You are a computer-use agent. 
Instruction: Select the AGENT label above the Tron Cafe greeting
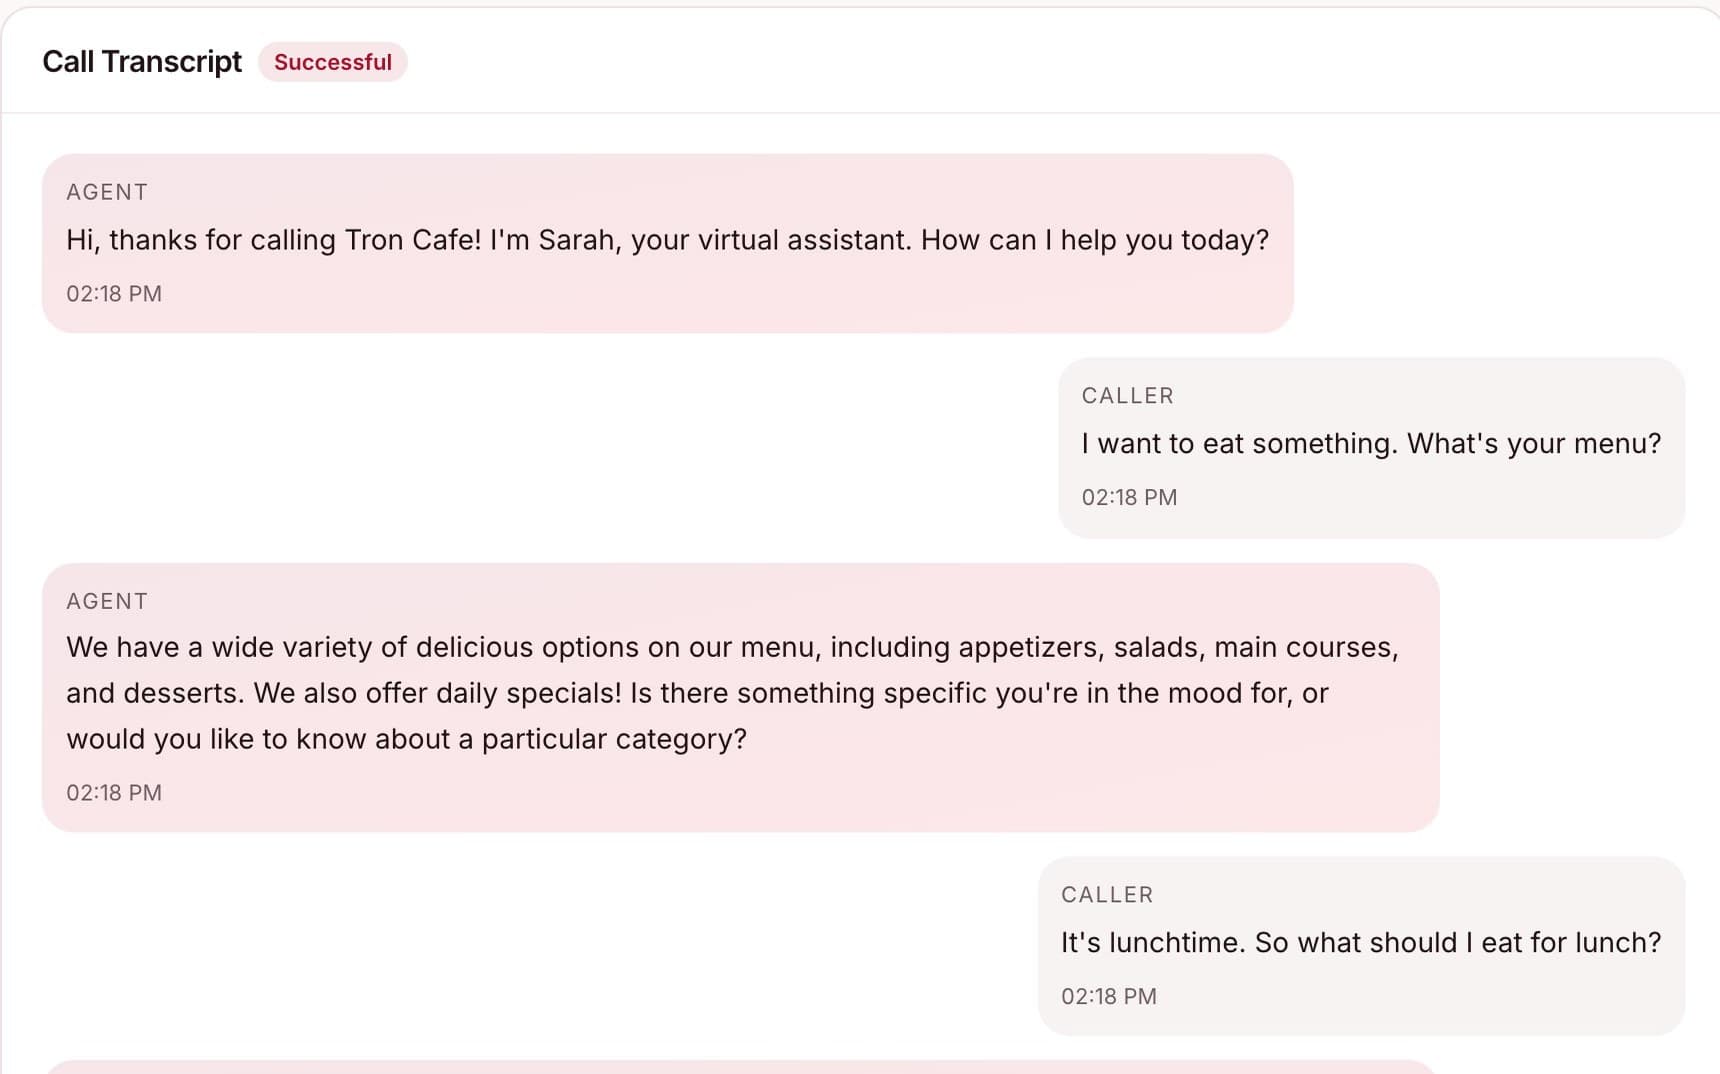point(107,192)
